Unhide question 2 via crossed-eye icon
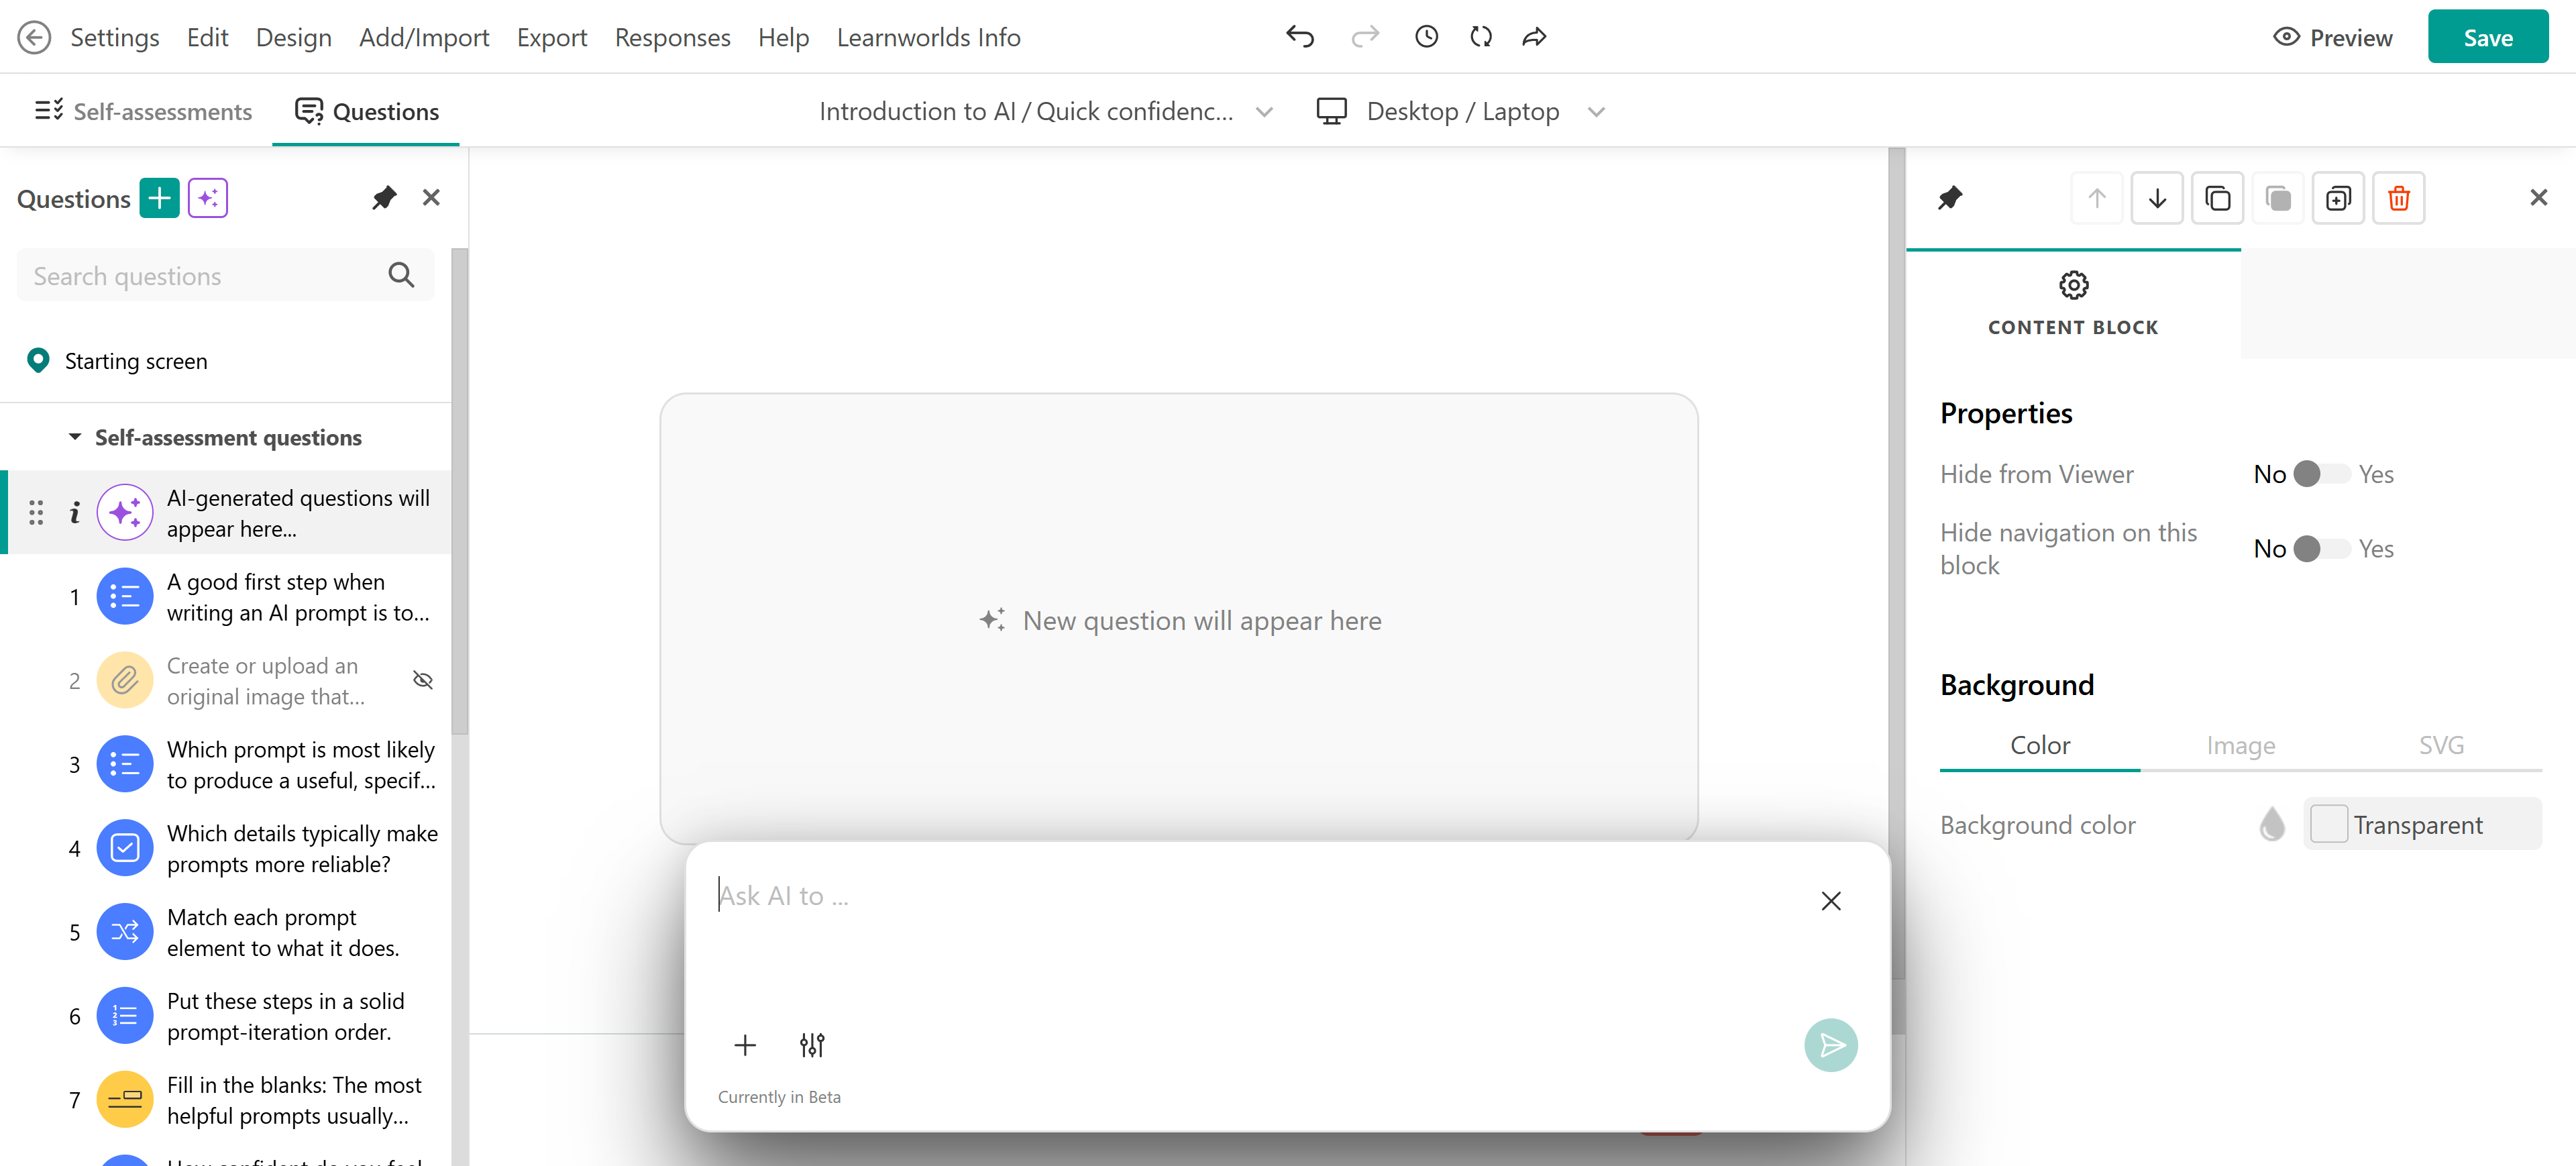 (423, 681)
